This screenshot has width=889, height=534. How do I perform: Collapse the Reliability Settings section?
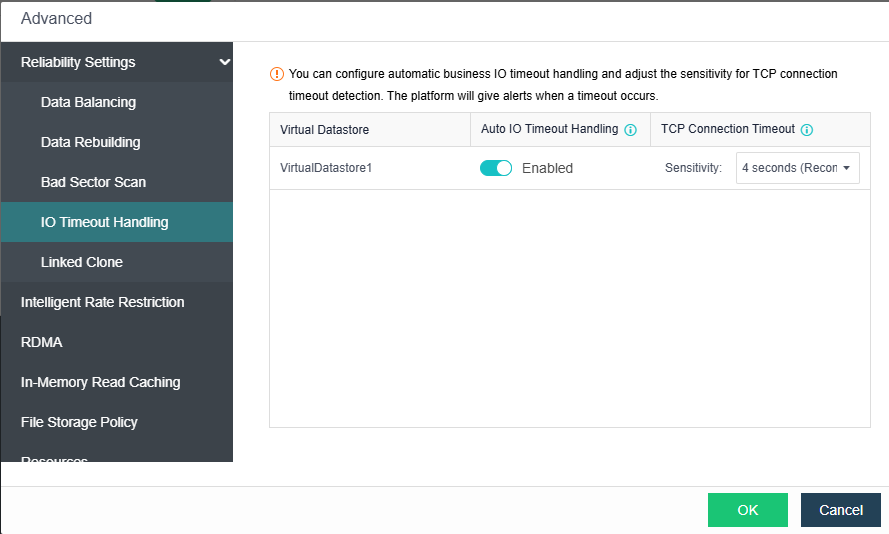[x=225, y=62]
